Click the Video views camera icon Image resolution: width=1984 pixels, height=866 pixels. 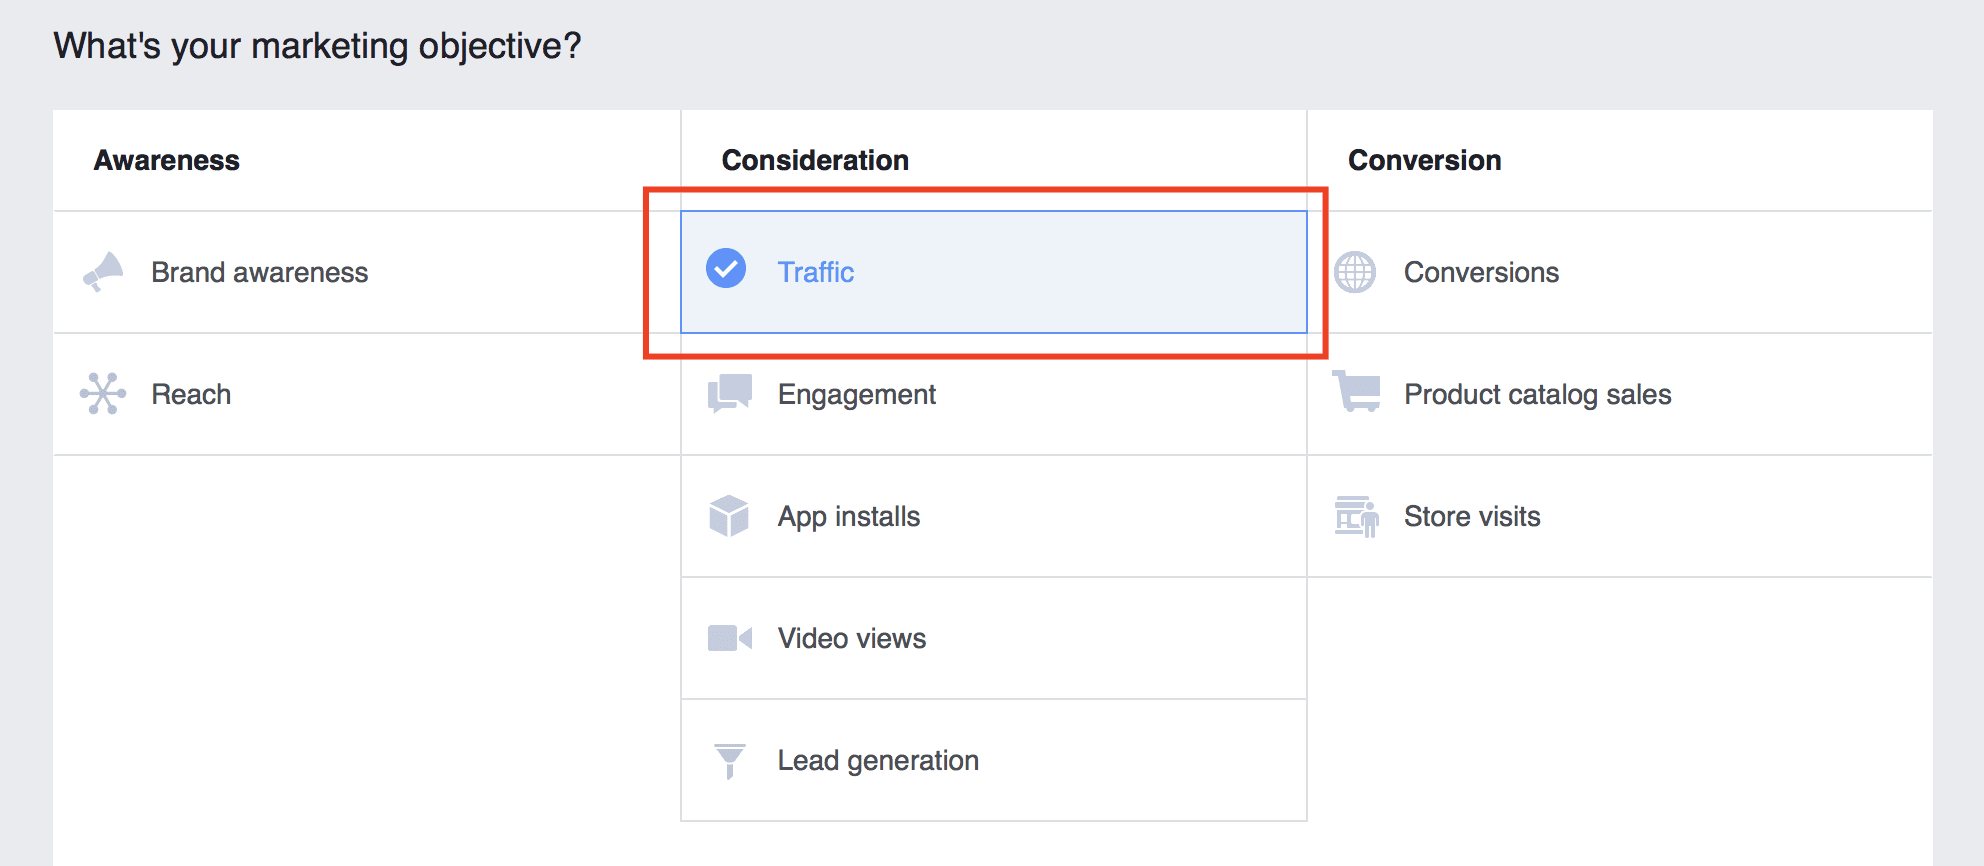tap(729, 638)
